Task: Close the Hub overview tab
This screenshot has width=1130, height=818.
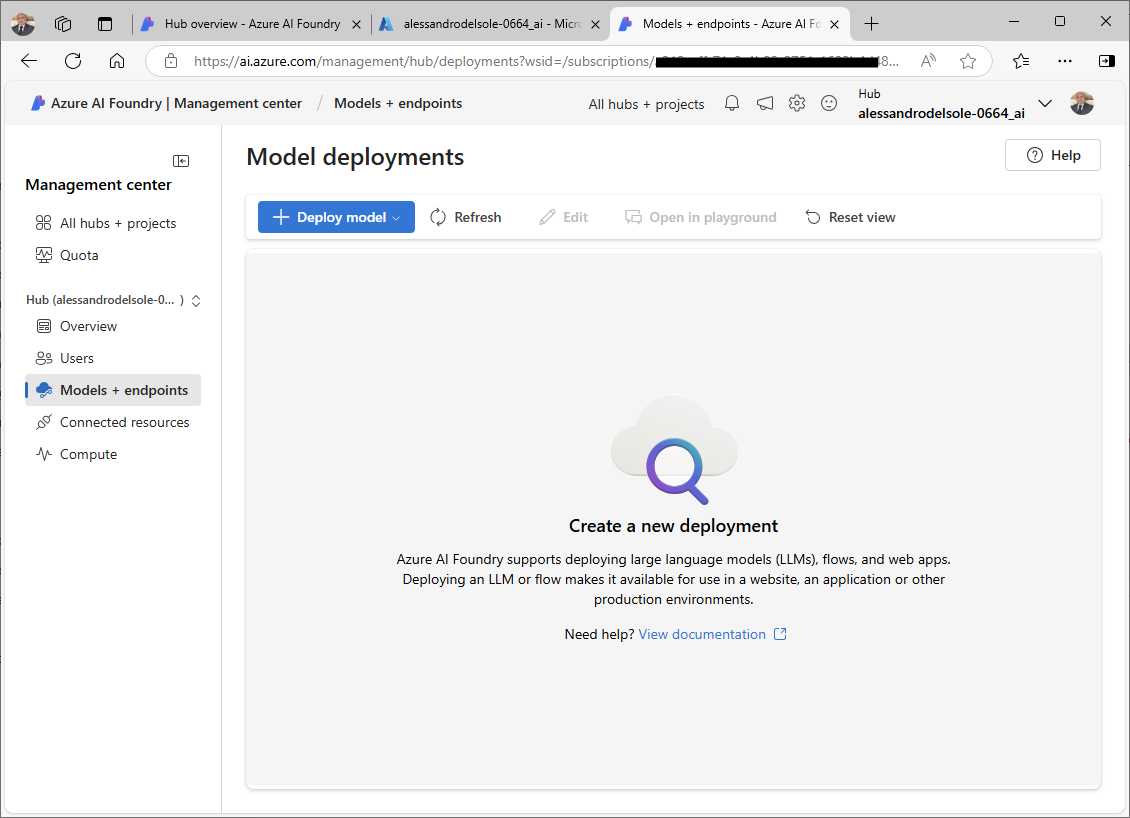Action: coord(356,25)
